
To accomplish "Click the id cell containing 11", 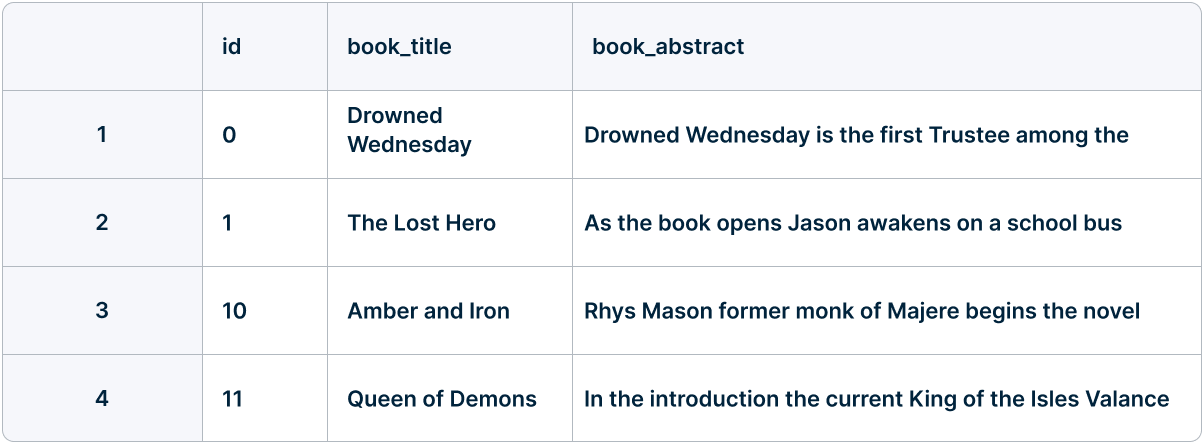I will [x=233, y=399].
